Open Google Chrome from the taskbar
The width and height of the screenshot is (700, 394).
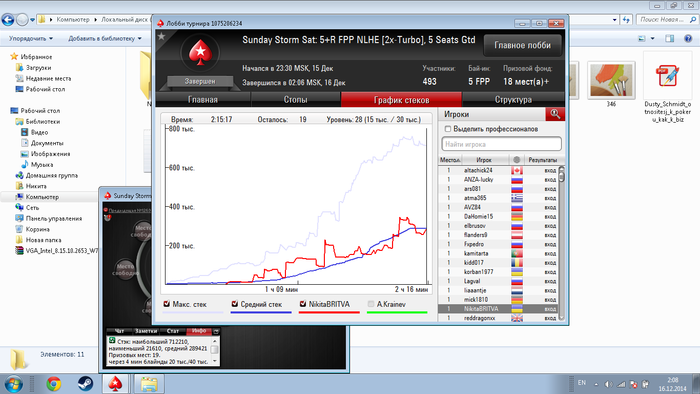click(x=54, y=384)
